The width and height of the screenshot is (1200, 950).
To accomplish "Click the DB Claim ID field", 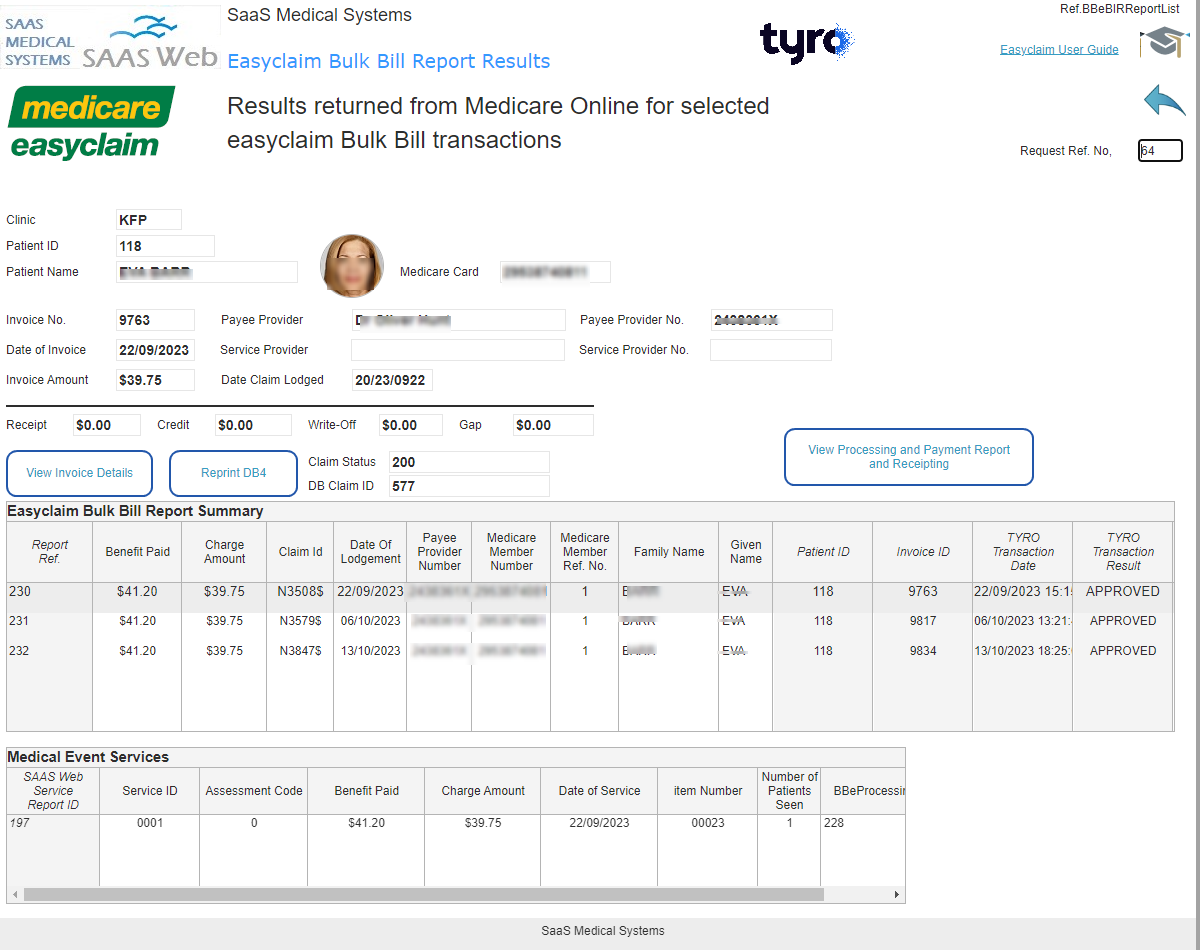I will (x=469, y=486).
